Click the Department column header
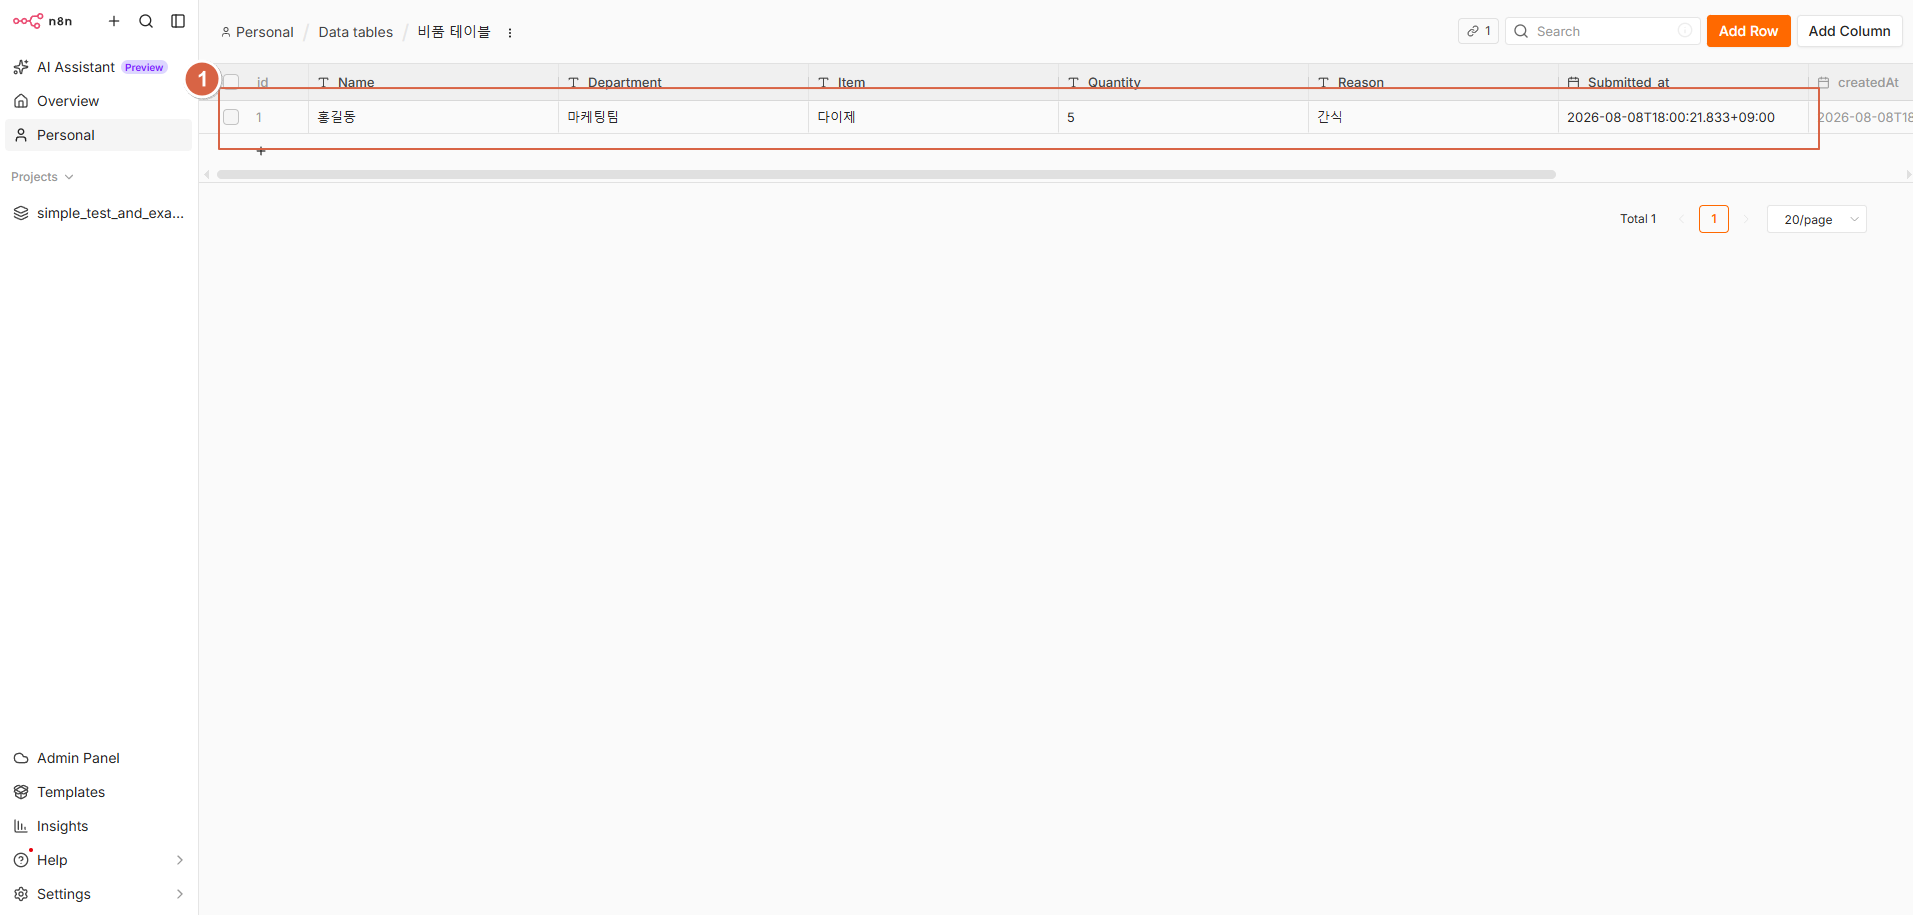The width and height of the screenshot is (1913, 915). (x=683, y=82)
